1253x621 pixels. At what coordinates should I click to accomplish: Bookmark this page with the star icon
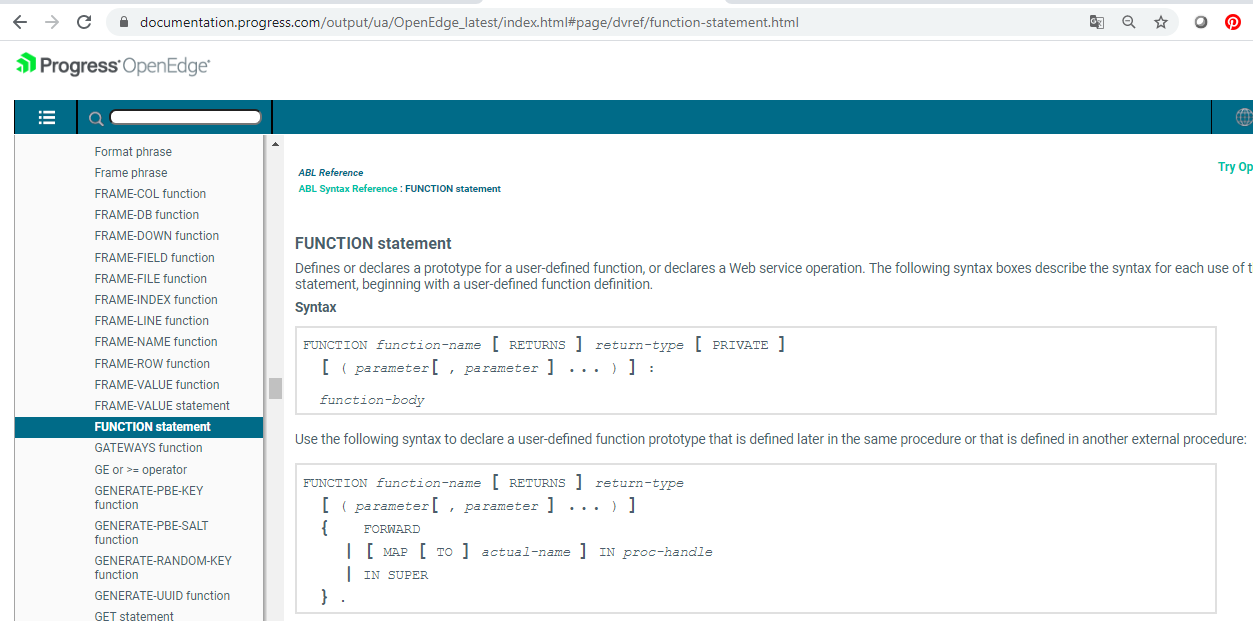coord(1159,21)
